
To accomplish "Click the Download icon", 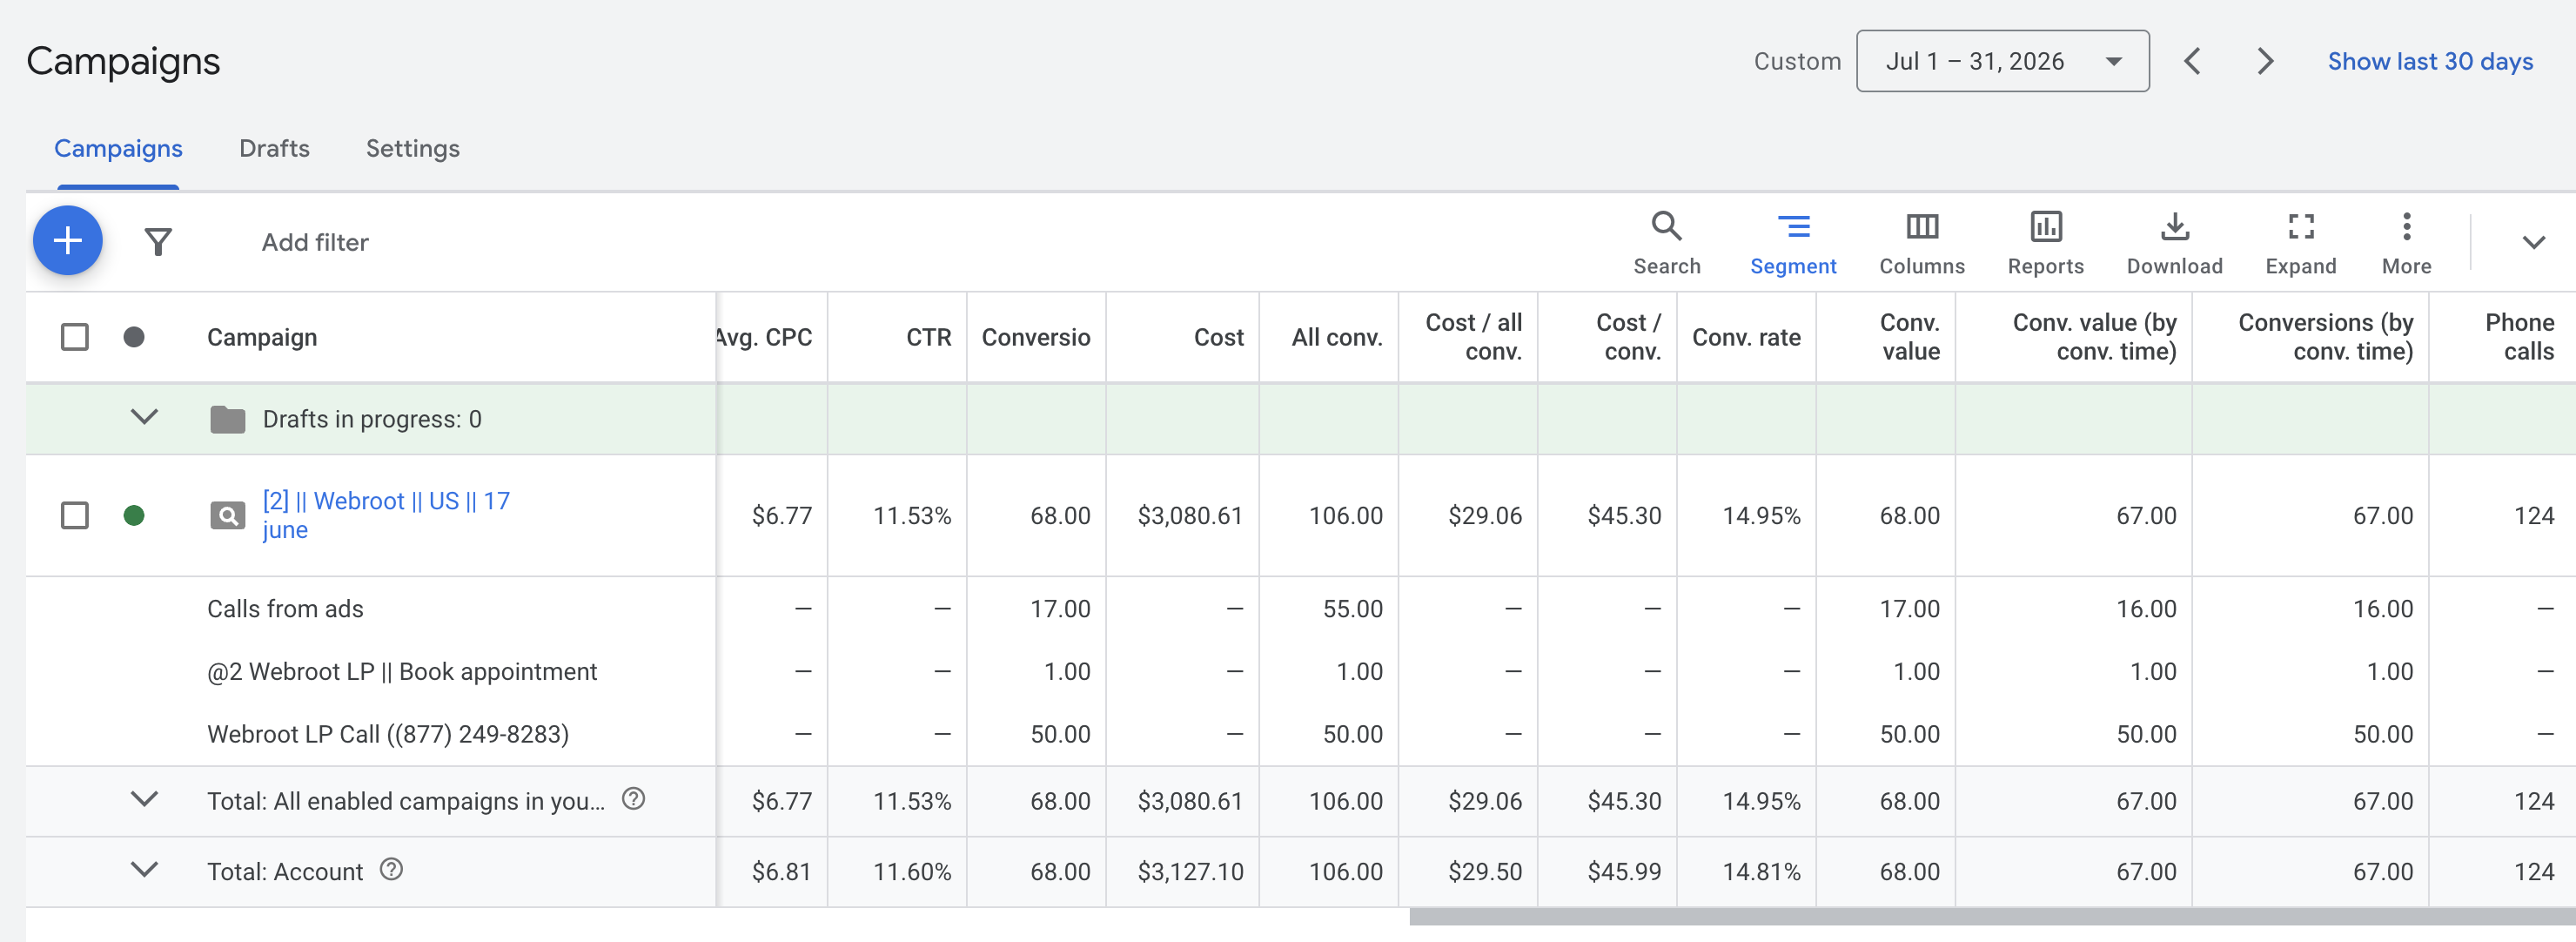I will [2174, 243].
